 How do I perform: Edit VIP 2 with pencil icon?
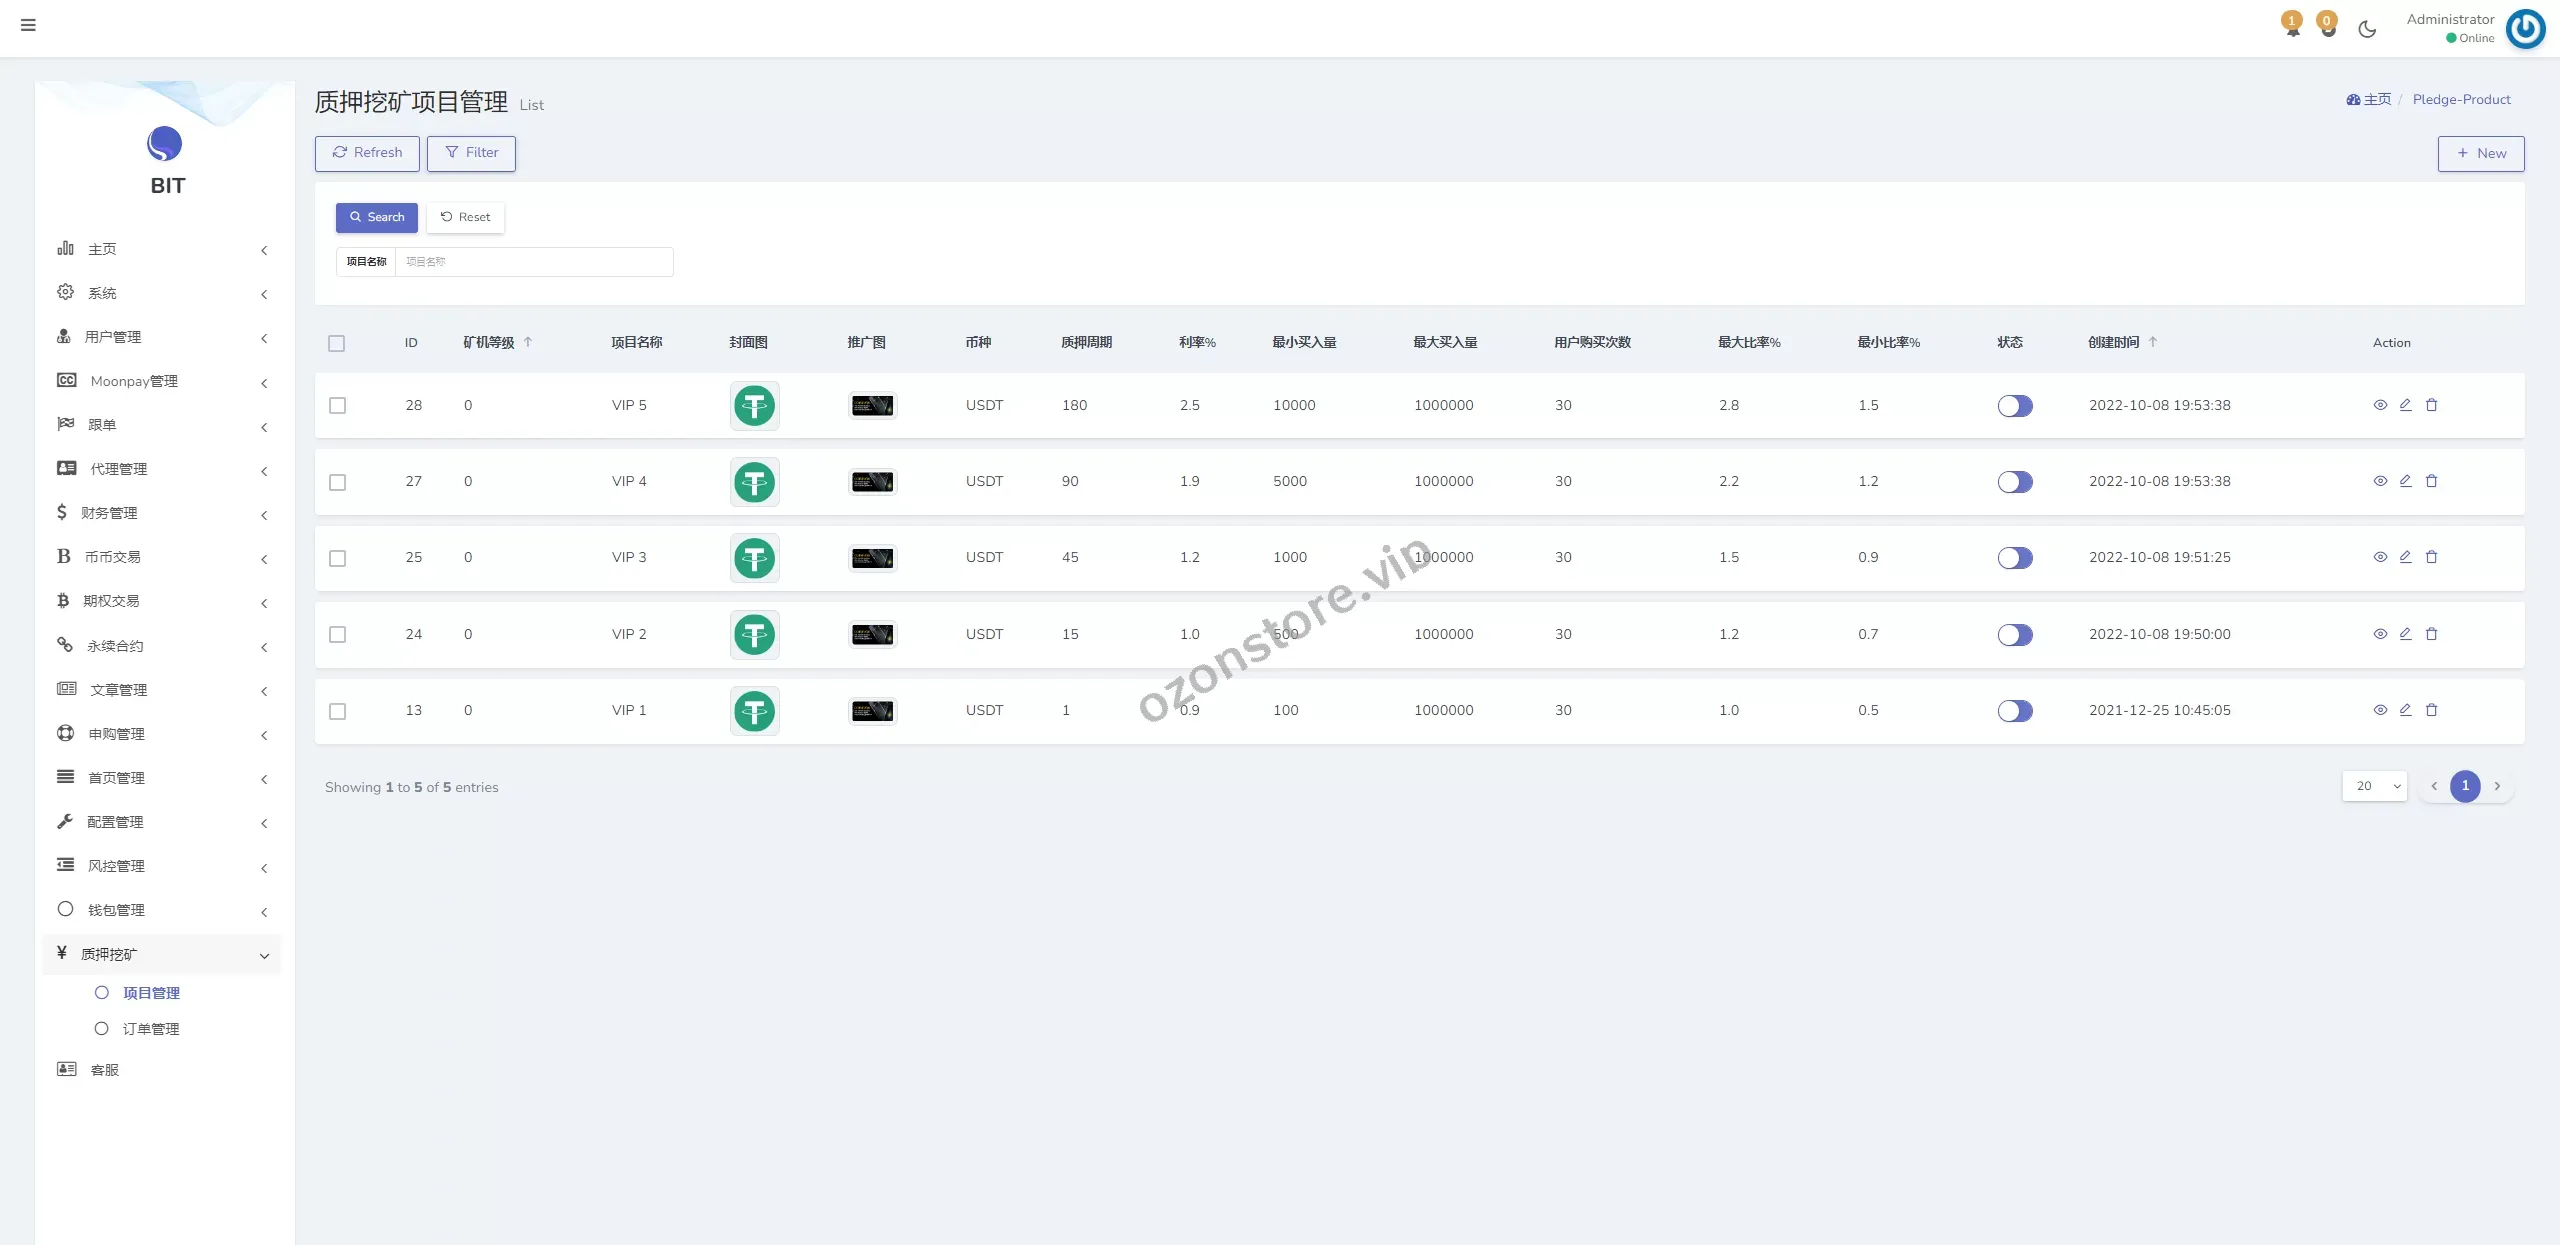2405,634
